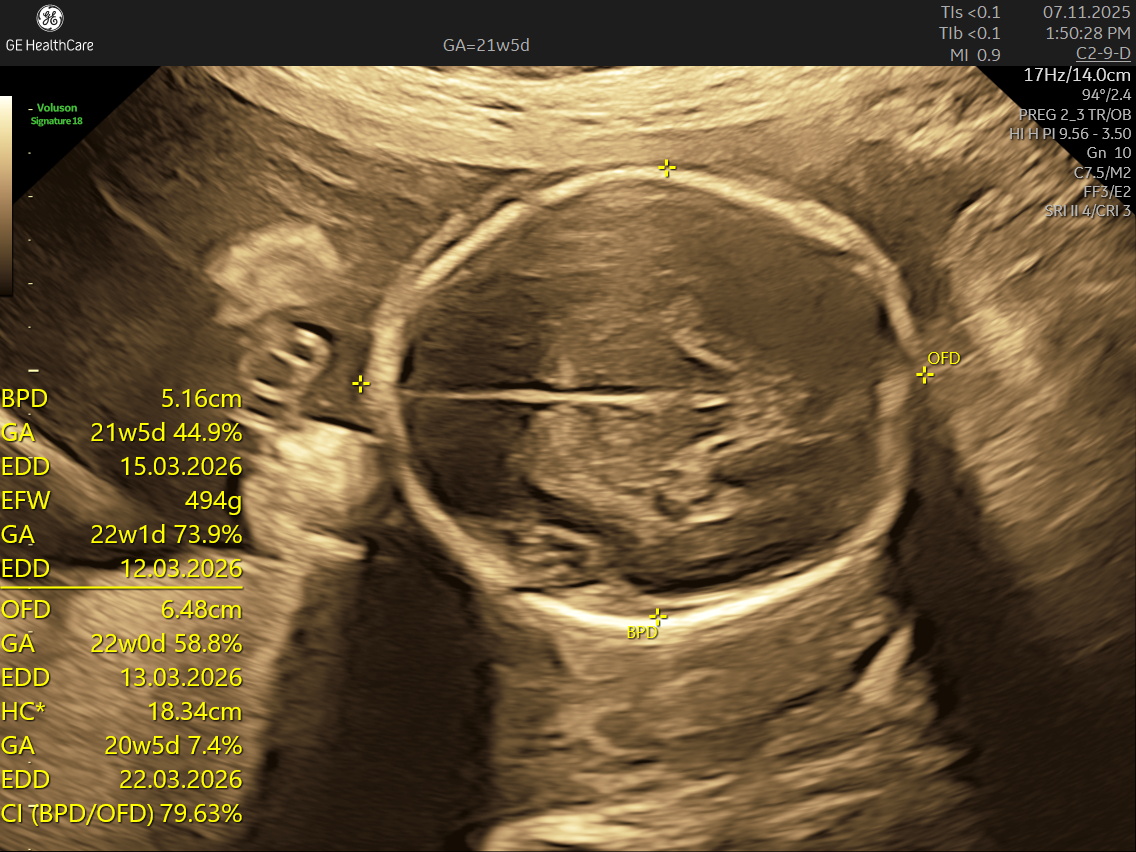The height and width of the screenshot is (852, 1136).
Task: Select the right OFD caliper cross marker
Action: 925,375
